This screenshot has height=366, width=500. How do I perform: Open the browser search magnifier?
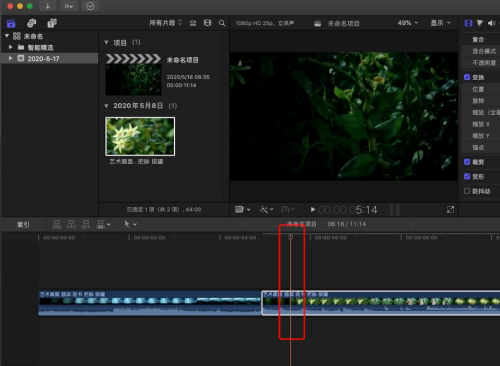point(222,23)
